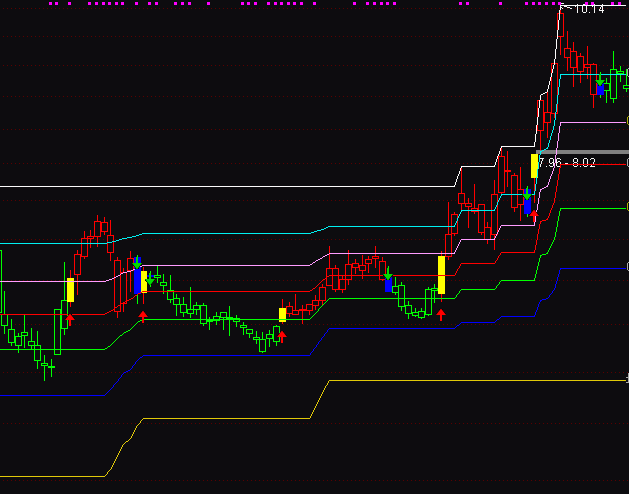Click the rightmost red up arrow

533,213
